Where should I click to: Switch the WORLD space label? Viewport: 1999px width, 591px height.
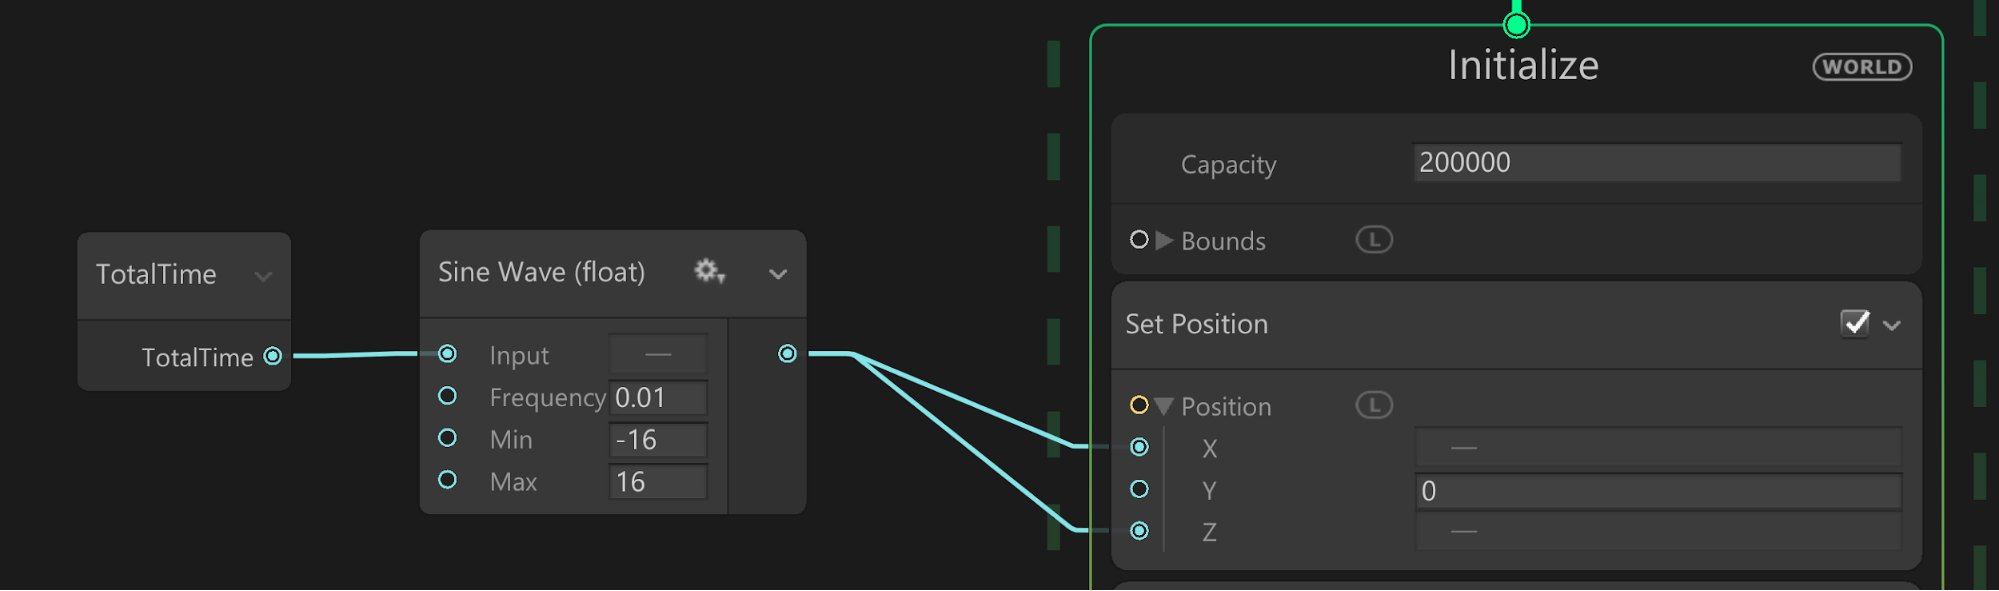coord(1862,67)
